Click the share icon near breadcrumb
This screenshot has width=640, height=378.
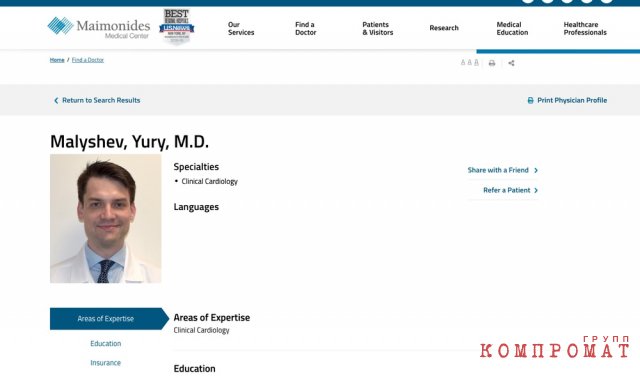pyautogui.click(x=511, y=63)
